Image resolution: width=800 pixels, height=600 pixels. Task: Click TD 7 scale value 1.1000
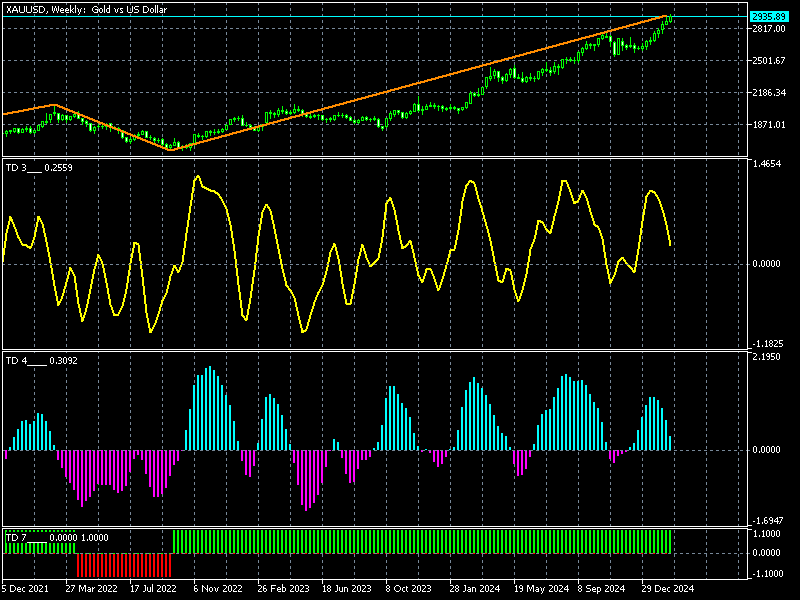click(767, 534)
